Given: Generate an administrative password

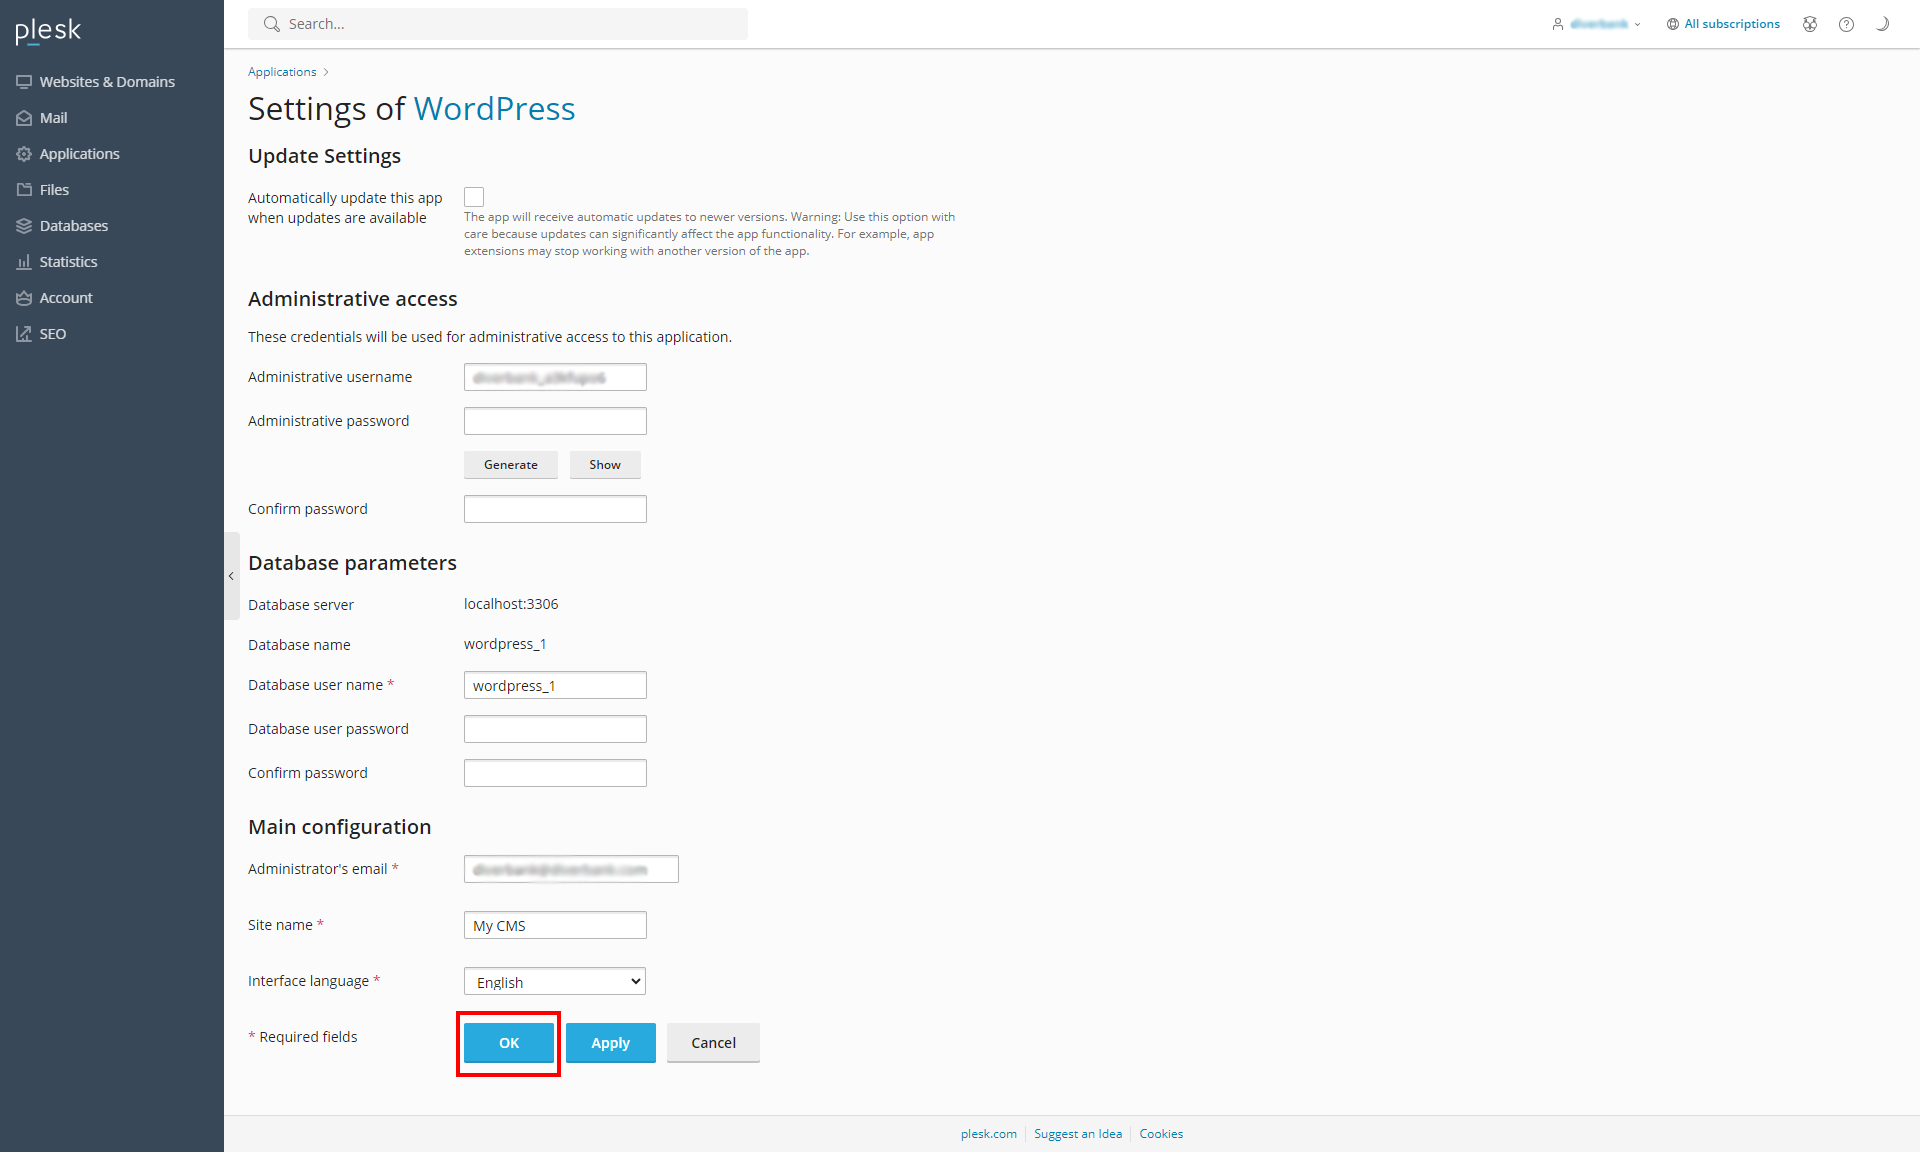Looking at the screenshot, I should click(x=511, y=465).
